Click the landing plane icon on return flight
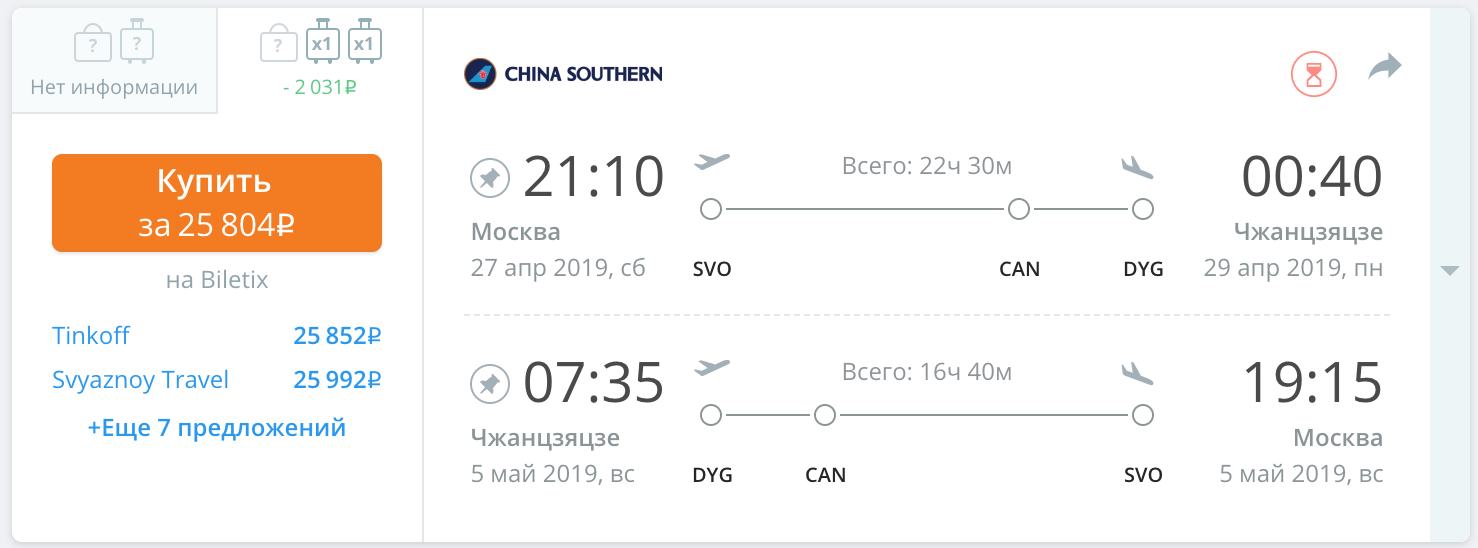 1138,372
